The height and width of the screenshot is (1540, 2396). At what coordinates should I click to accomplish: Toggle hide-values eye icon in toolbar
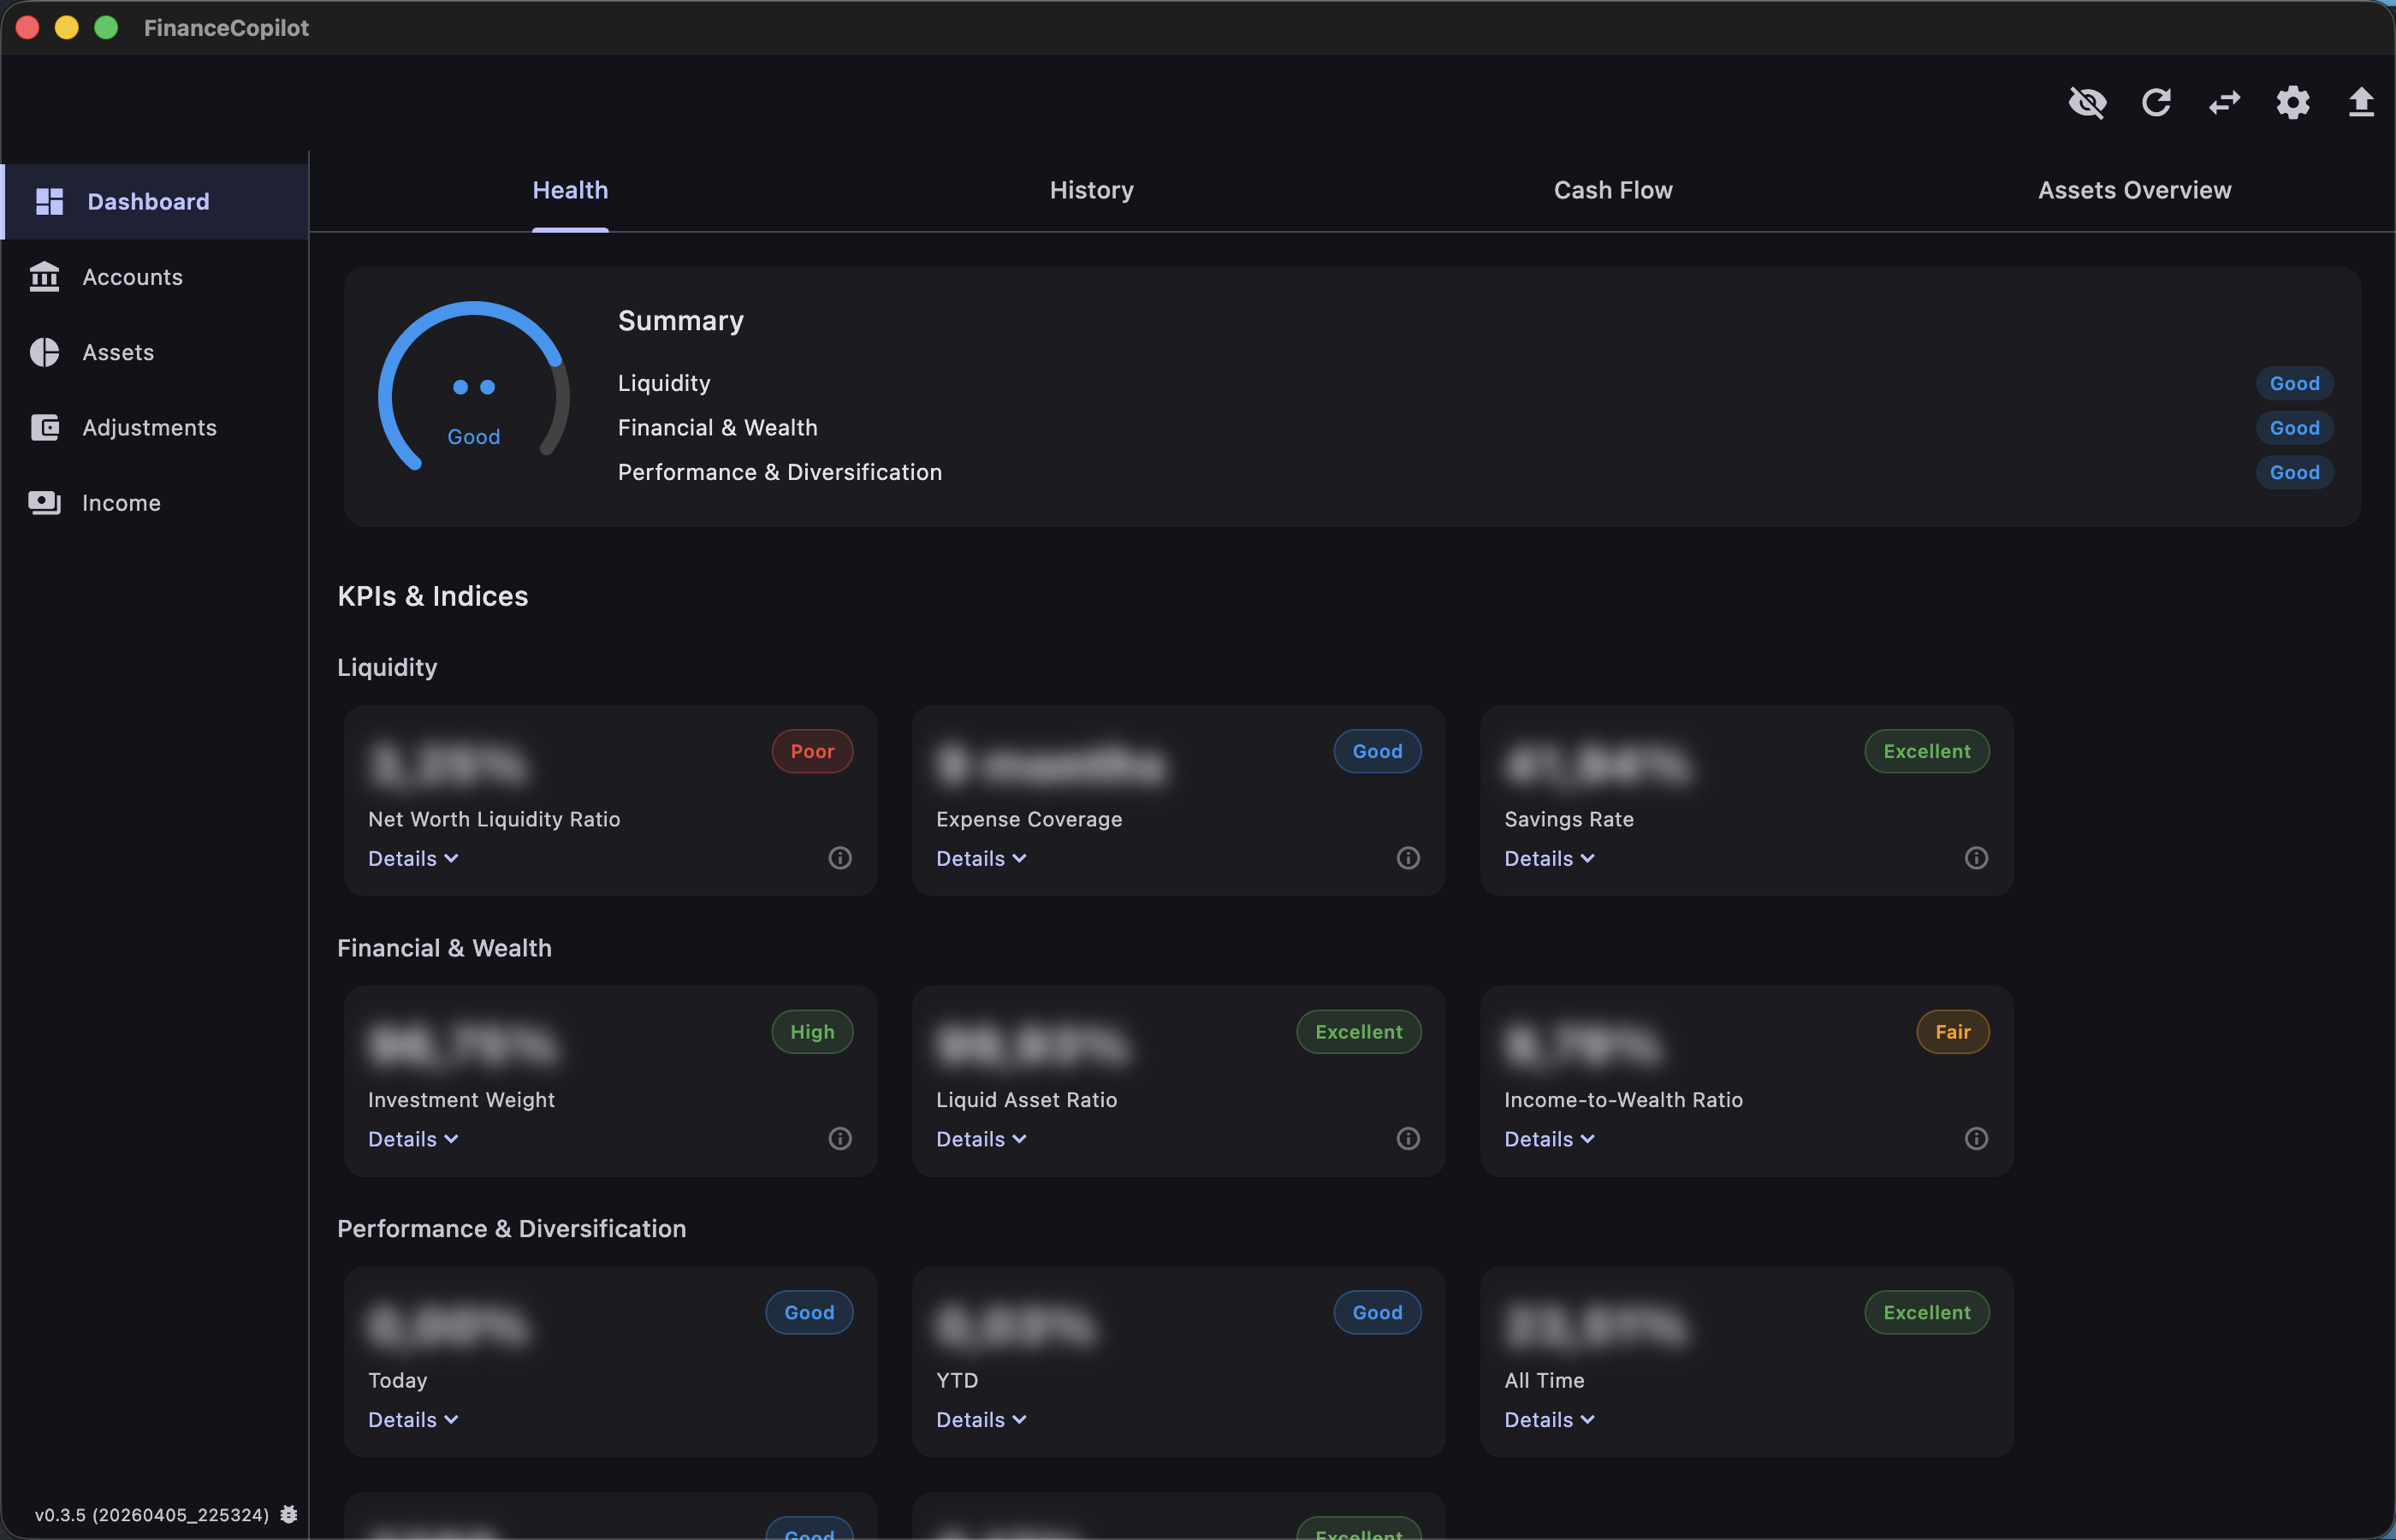pos(2087,102)
